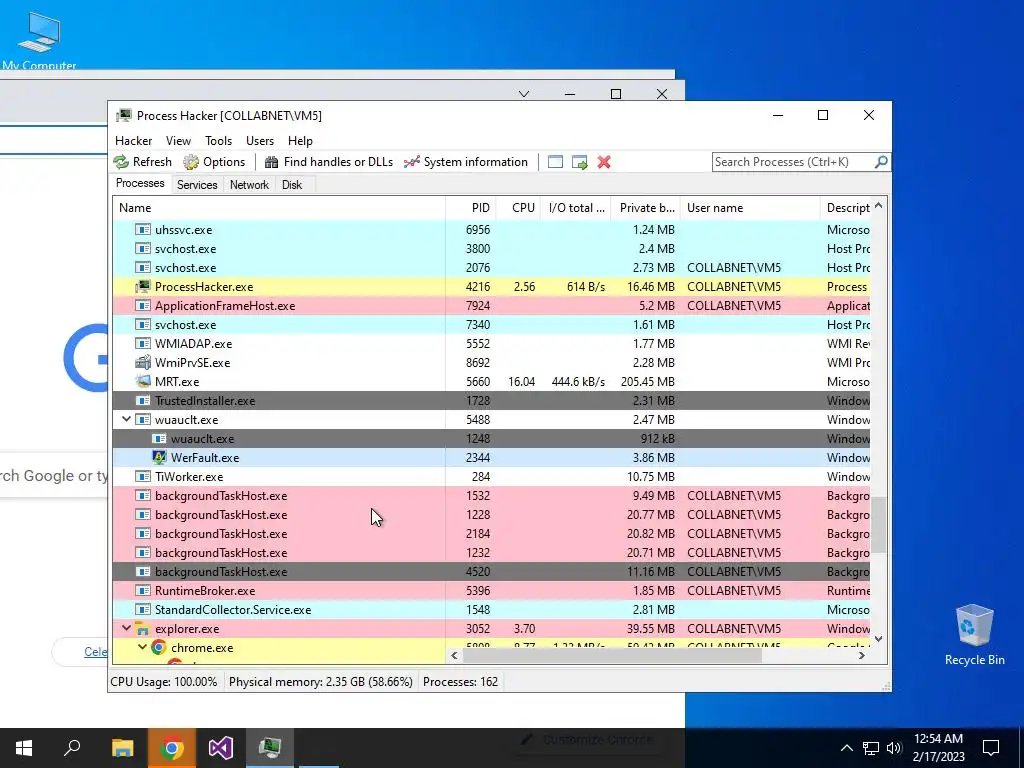The height and width of the screenshot is (768, 1024).
Task: Click the Process Hacker taskbar icon
Action: [x=270, y=748]
